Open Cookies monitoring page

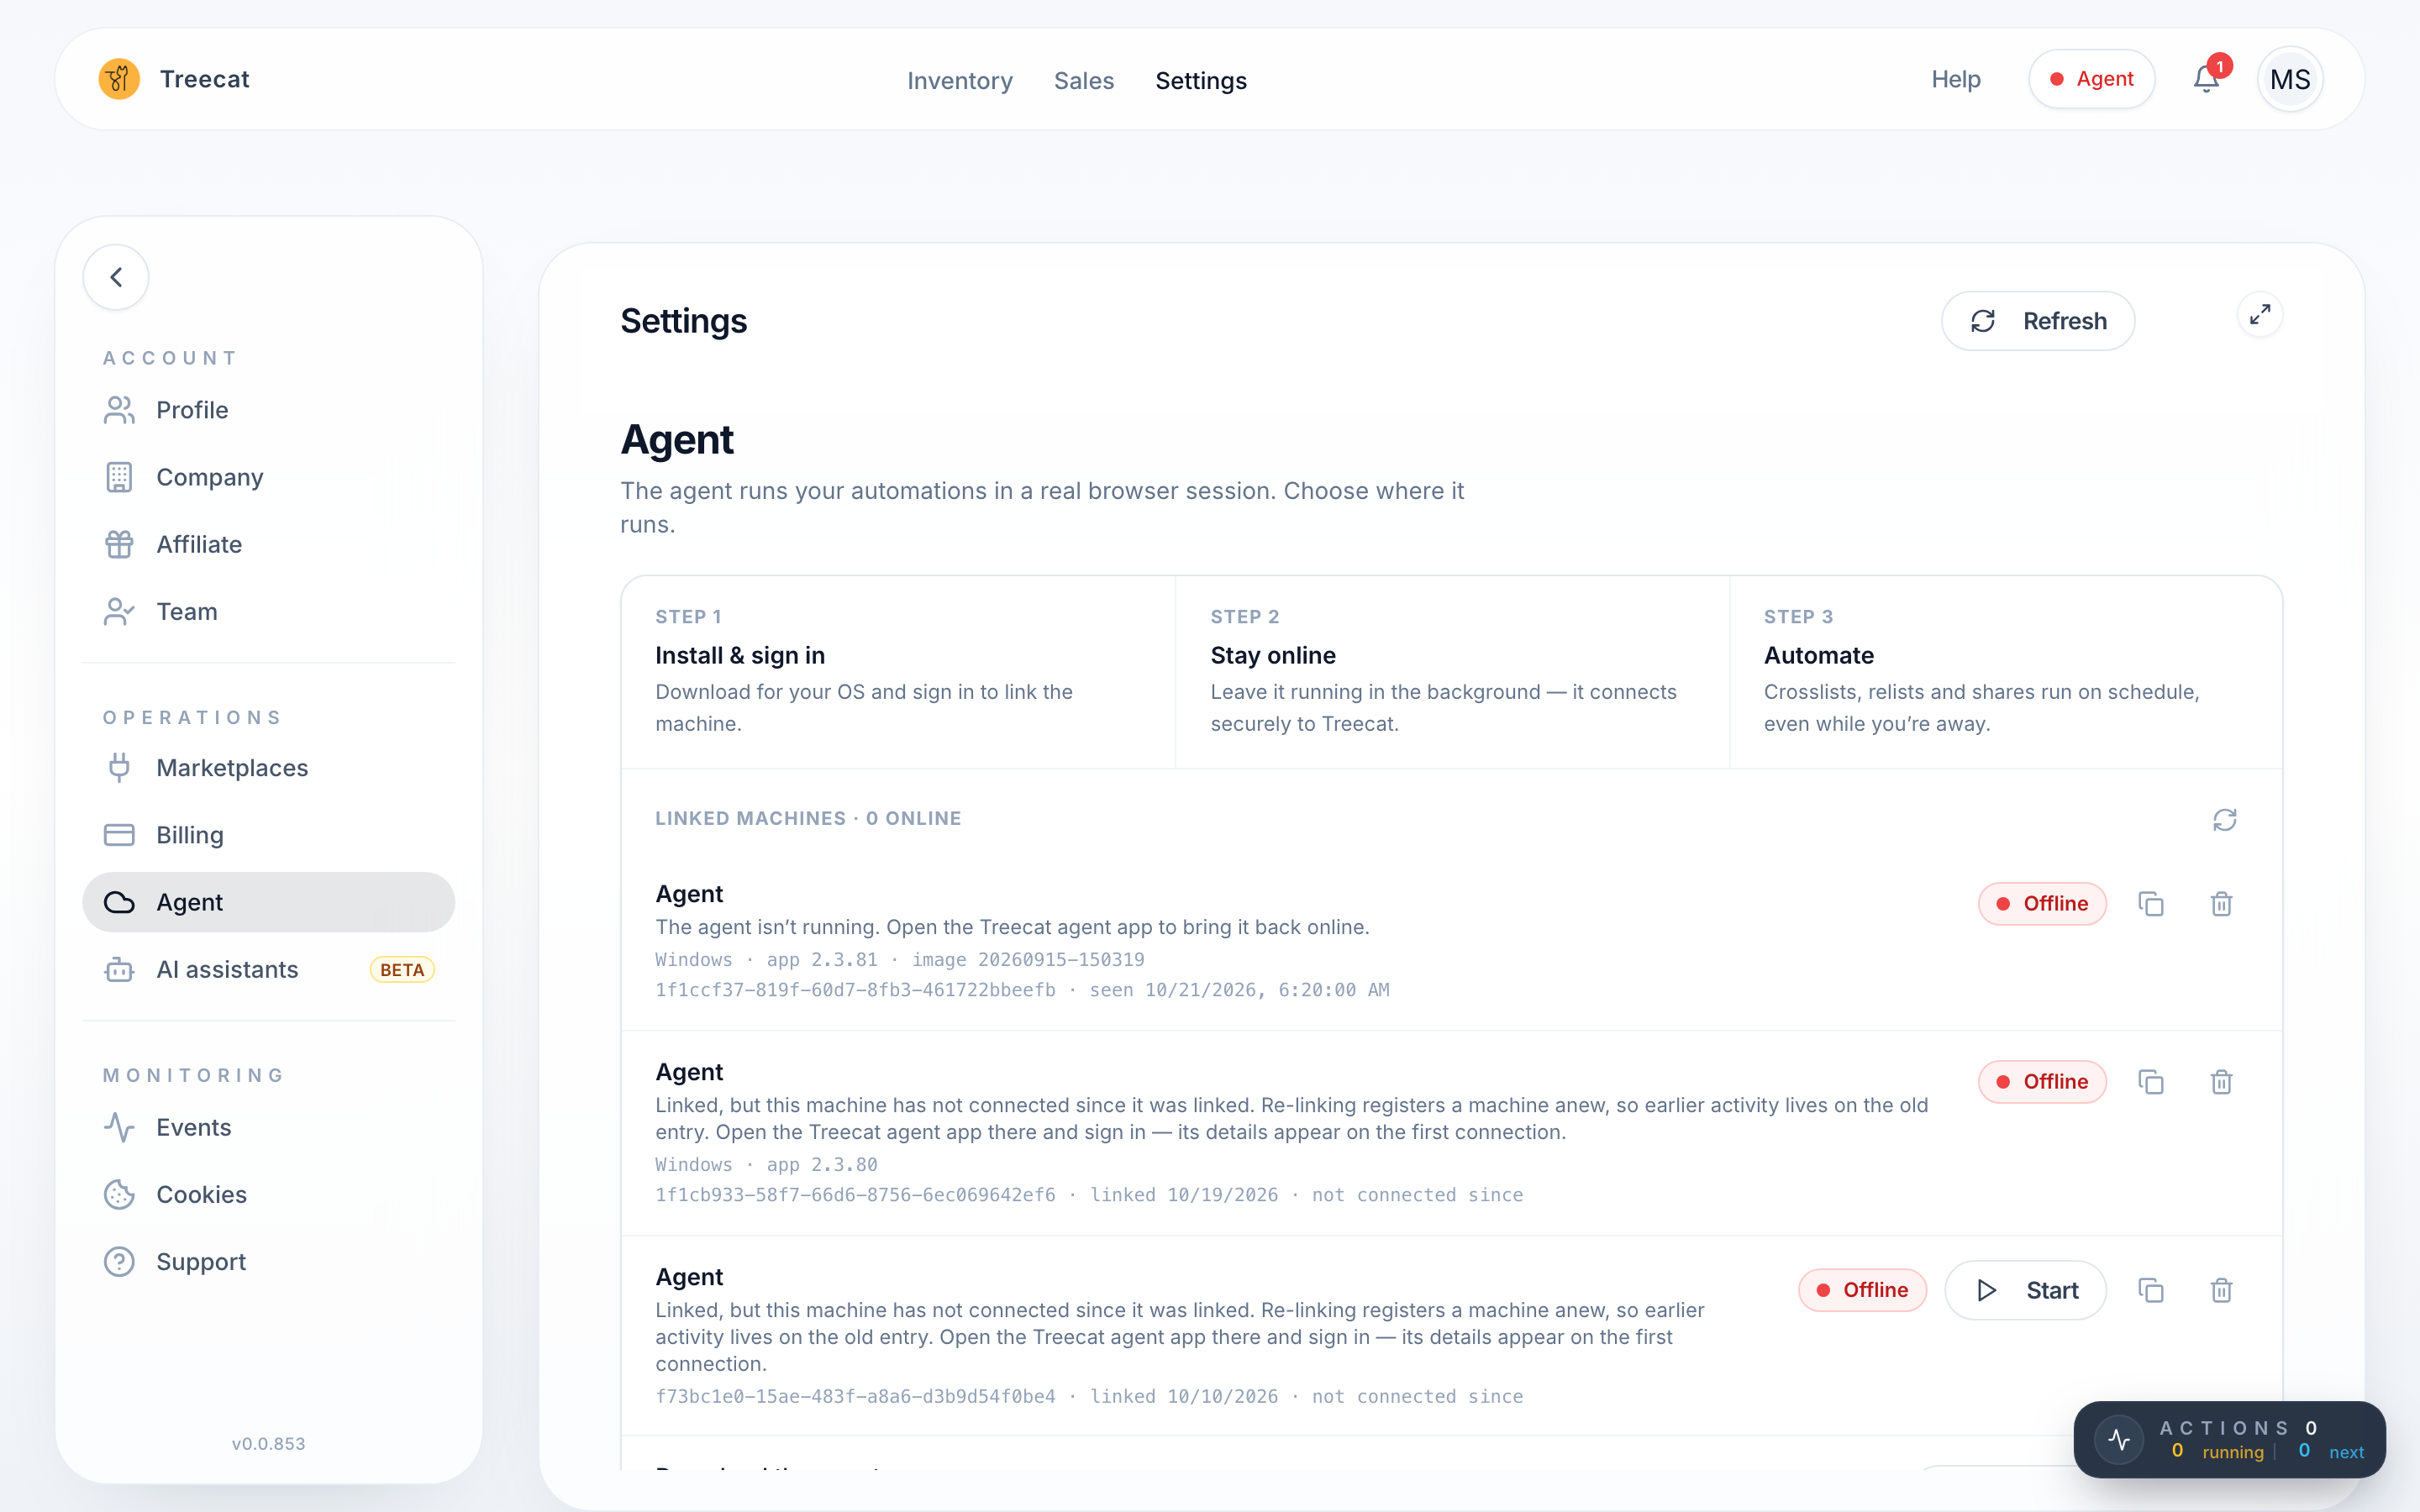click(x=268, y=1194)
